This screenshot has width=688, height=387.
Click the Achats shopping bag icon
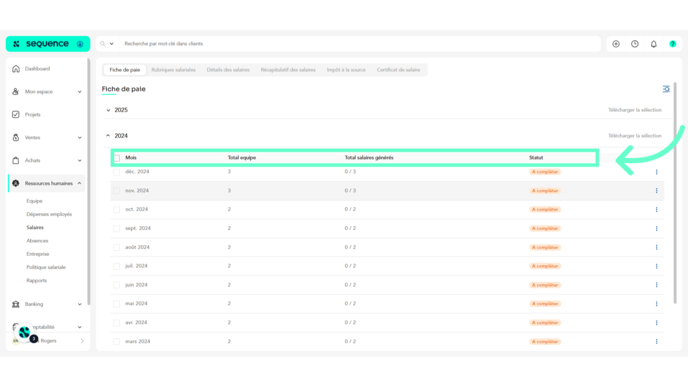pyautogui.click(x=16, y=160)
